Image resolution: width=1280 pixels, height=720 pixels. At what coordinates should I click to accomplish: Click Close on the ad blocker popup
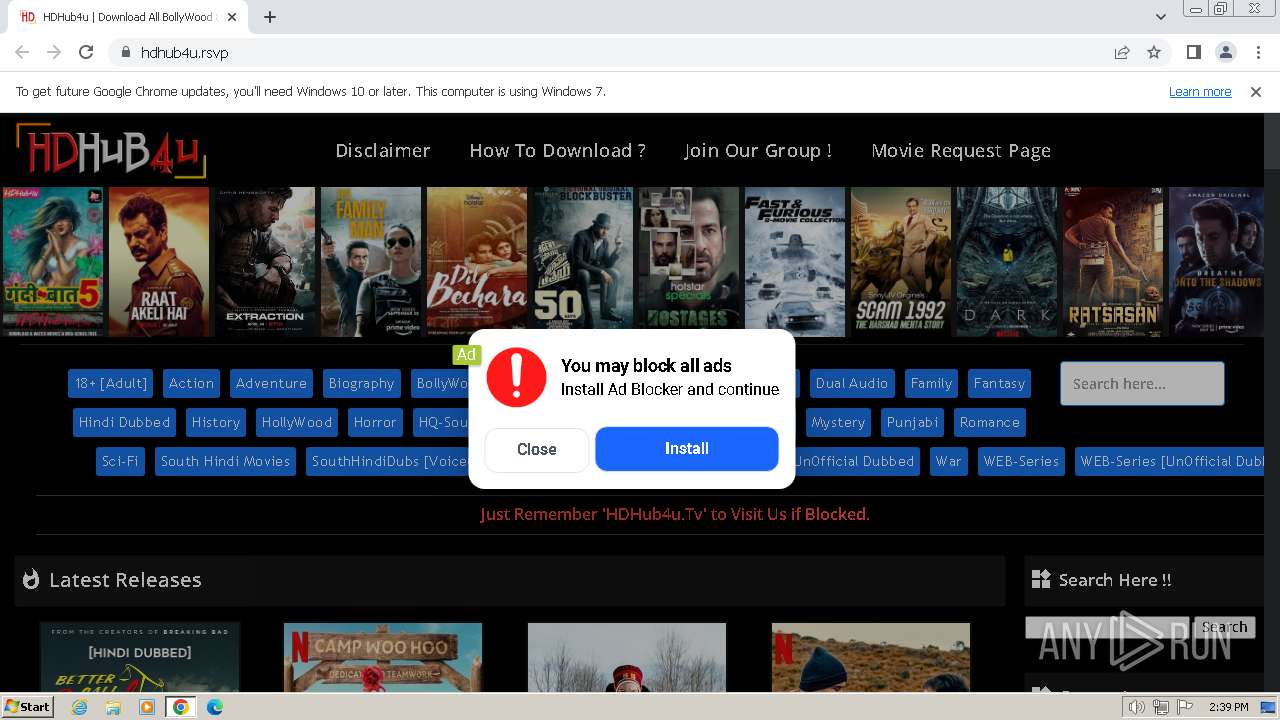[537, 450]
